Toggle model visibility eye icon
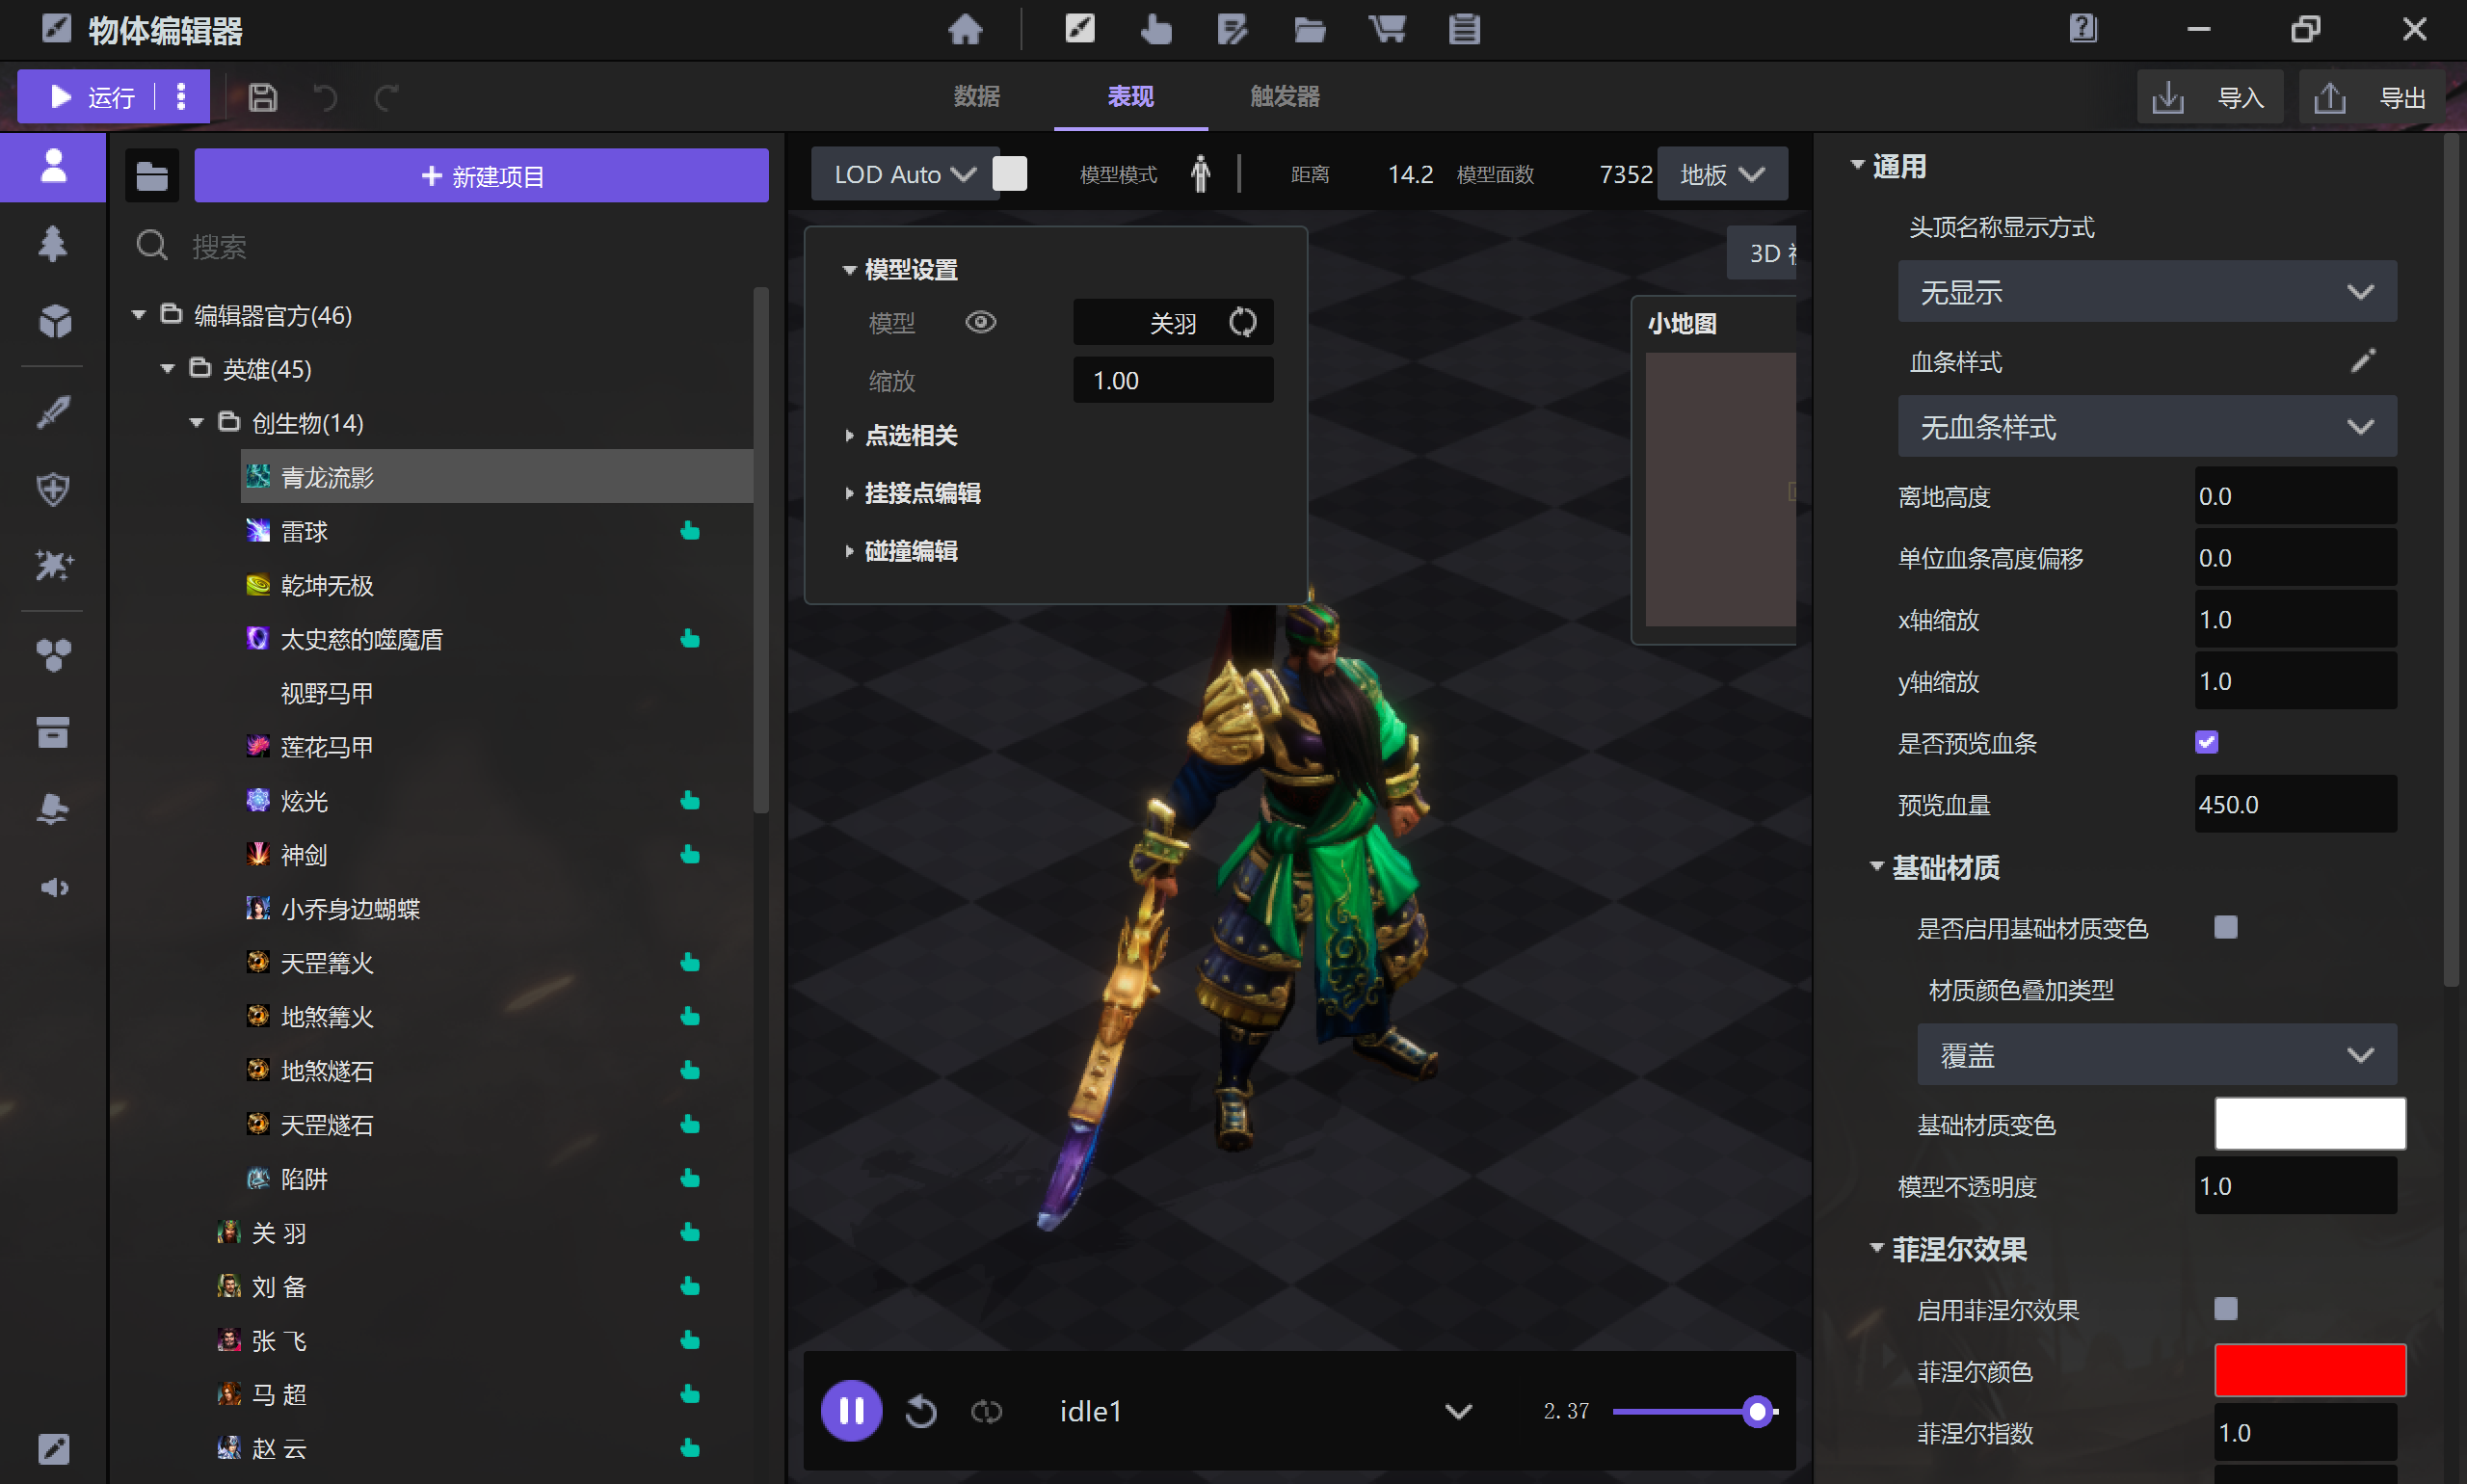Image resolution: width=2467 pixels, height=1484 pixels. (980, 322)
